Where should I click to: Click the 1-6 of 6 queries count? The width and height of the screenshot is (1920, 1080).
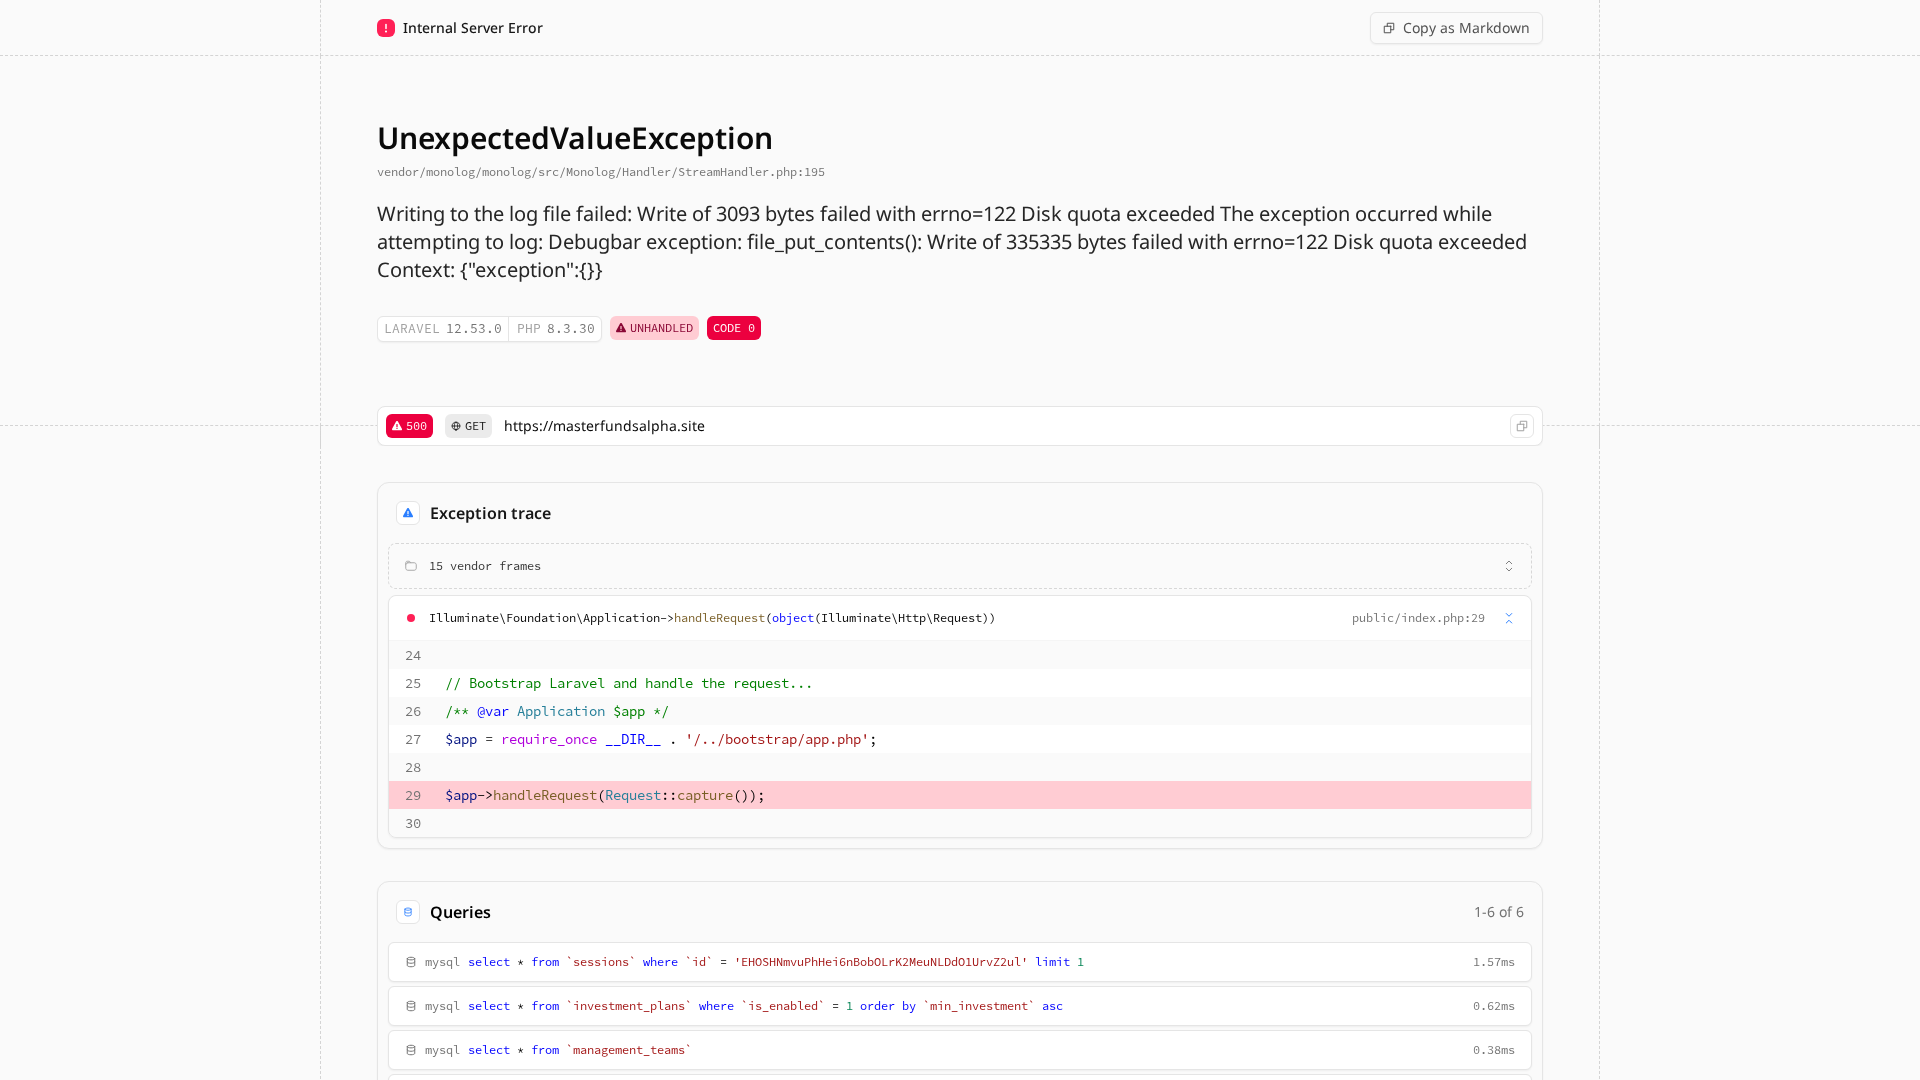click(1499, 912)
